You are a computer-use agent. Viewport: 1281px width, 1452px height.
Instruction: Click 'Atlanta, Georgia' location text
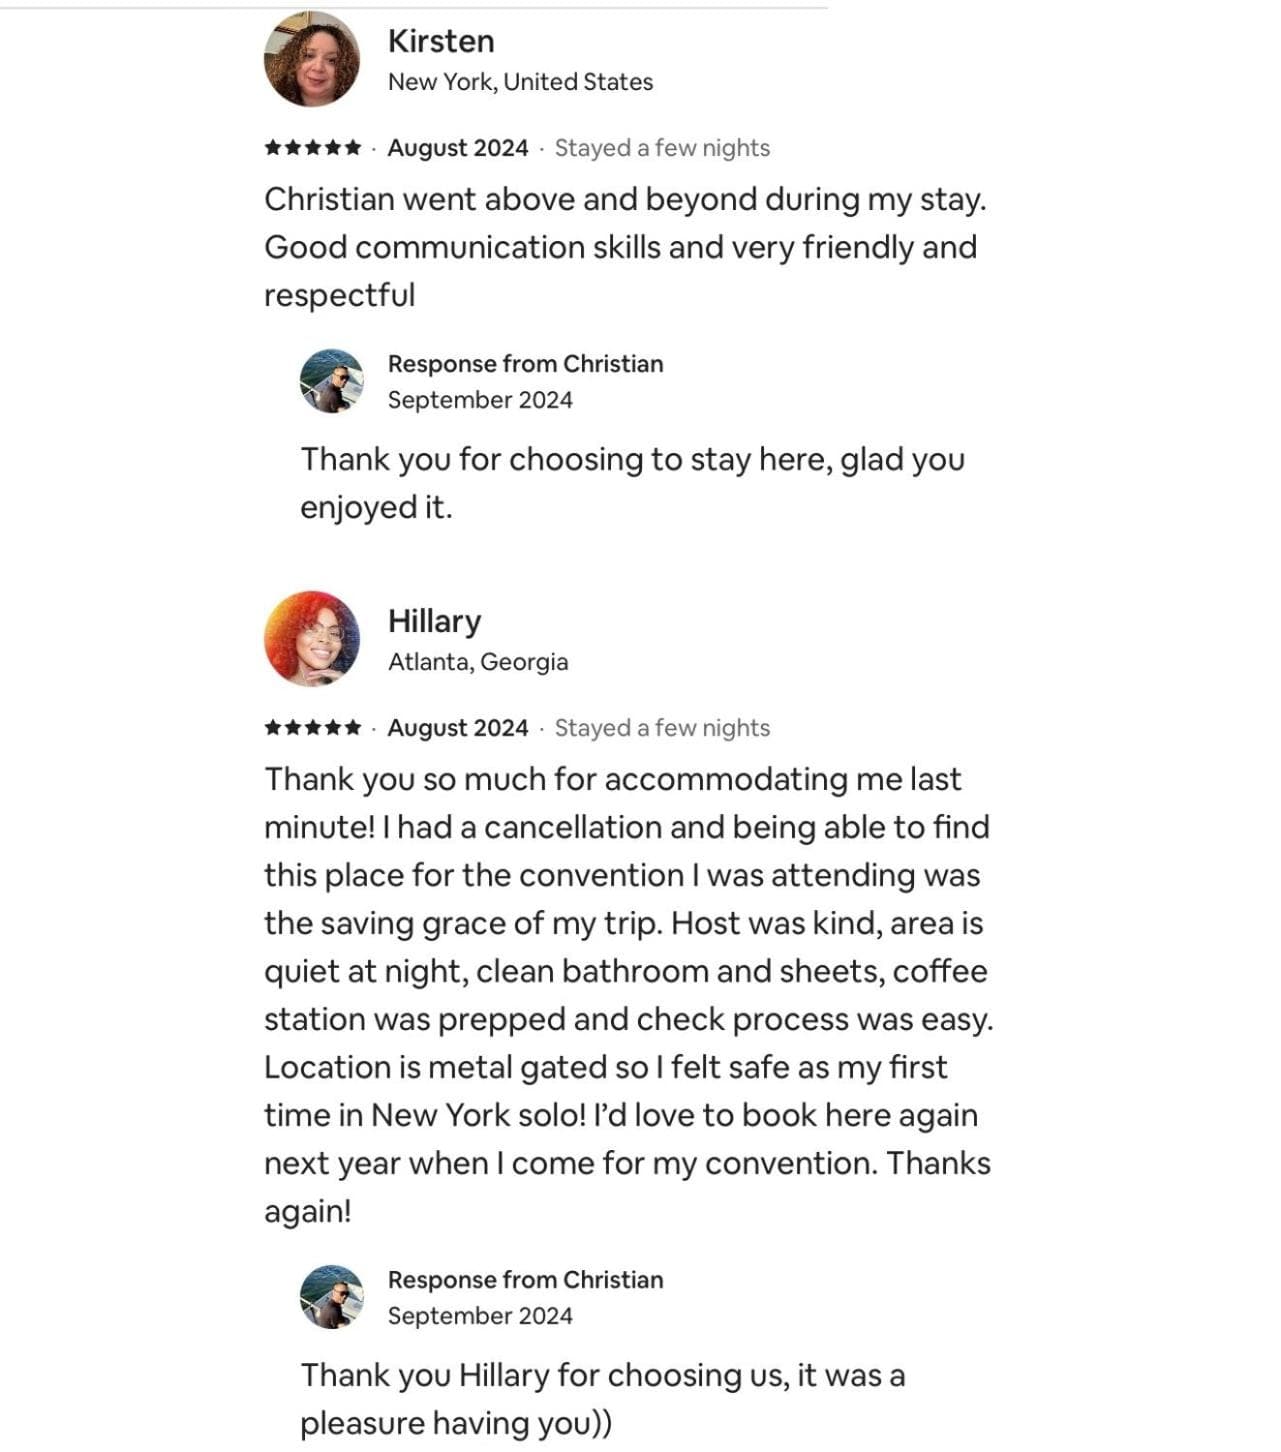[478, 662]
